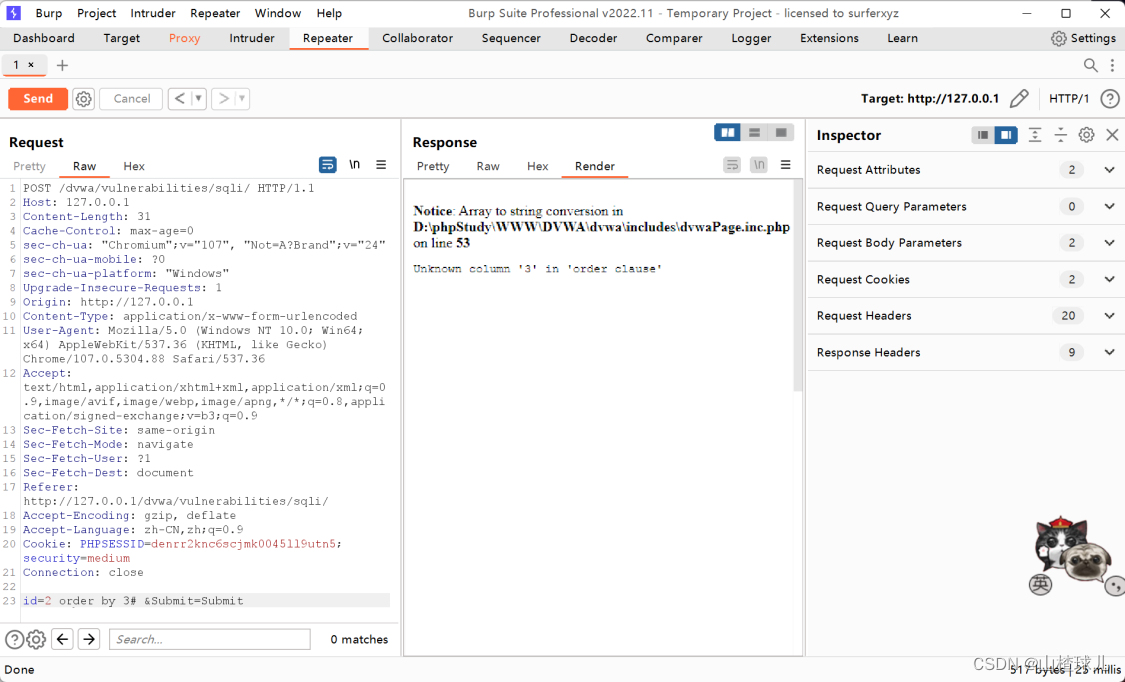
Task: Jump to previous search match arrow
Action: [x=62, y=639]
